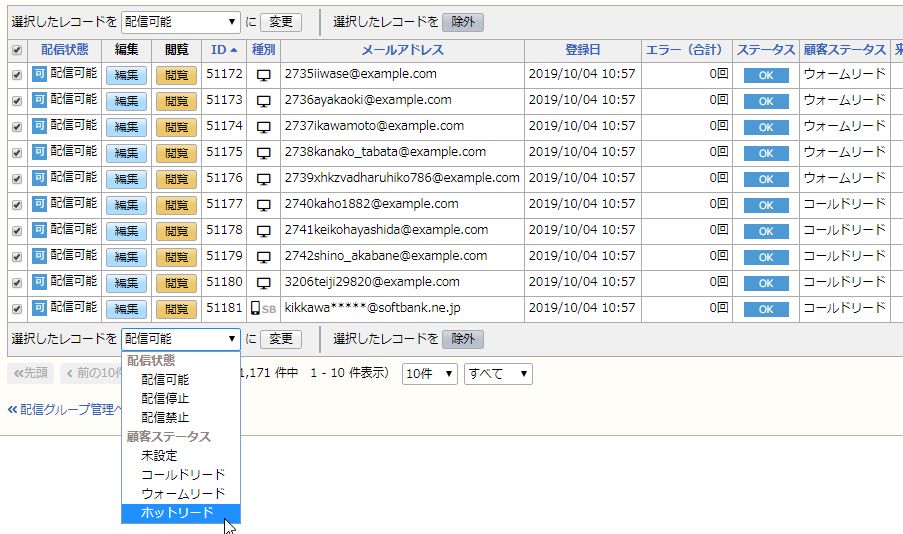
Task: Click 編集 button for ID 51181
Action: coord(126,309)
